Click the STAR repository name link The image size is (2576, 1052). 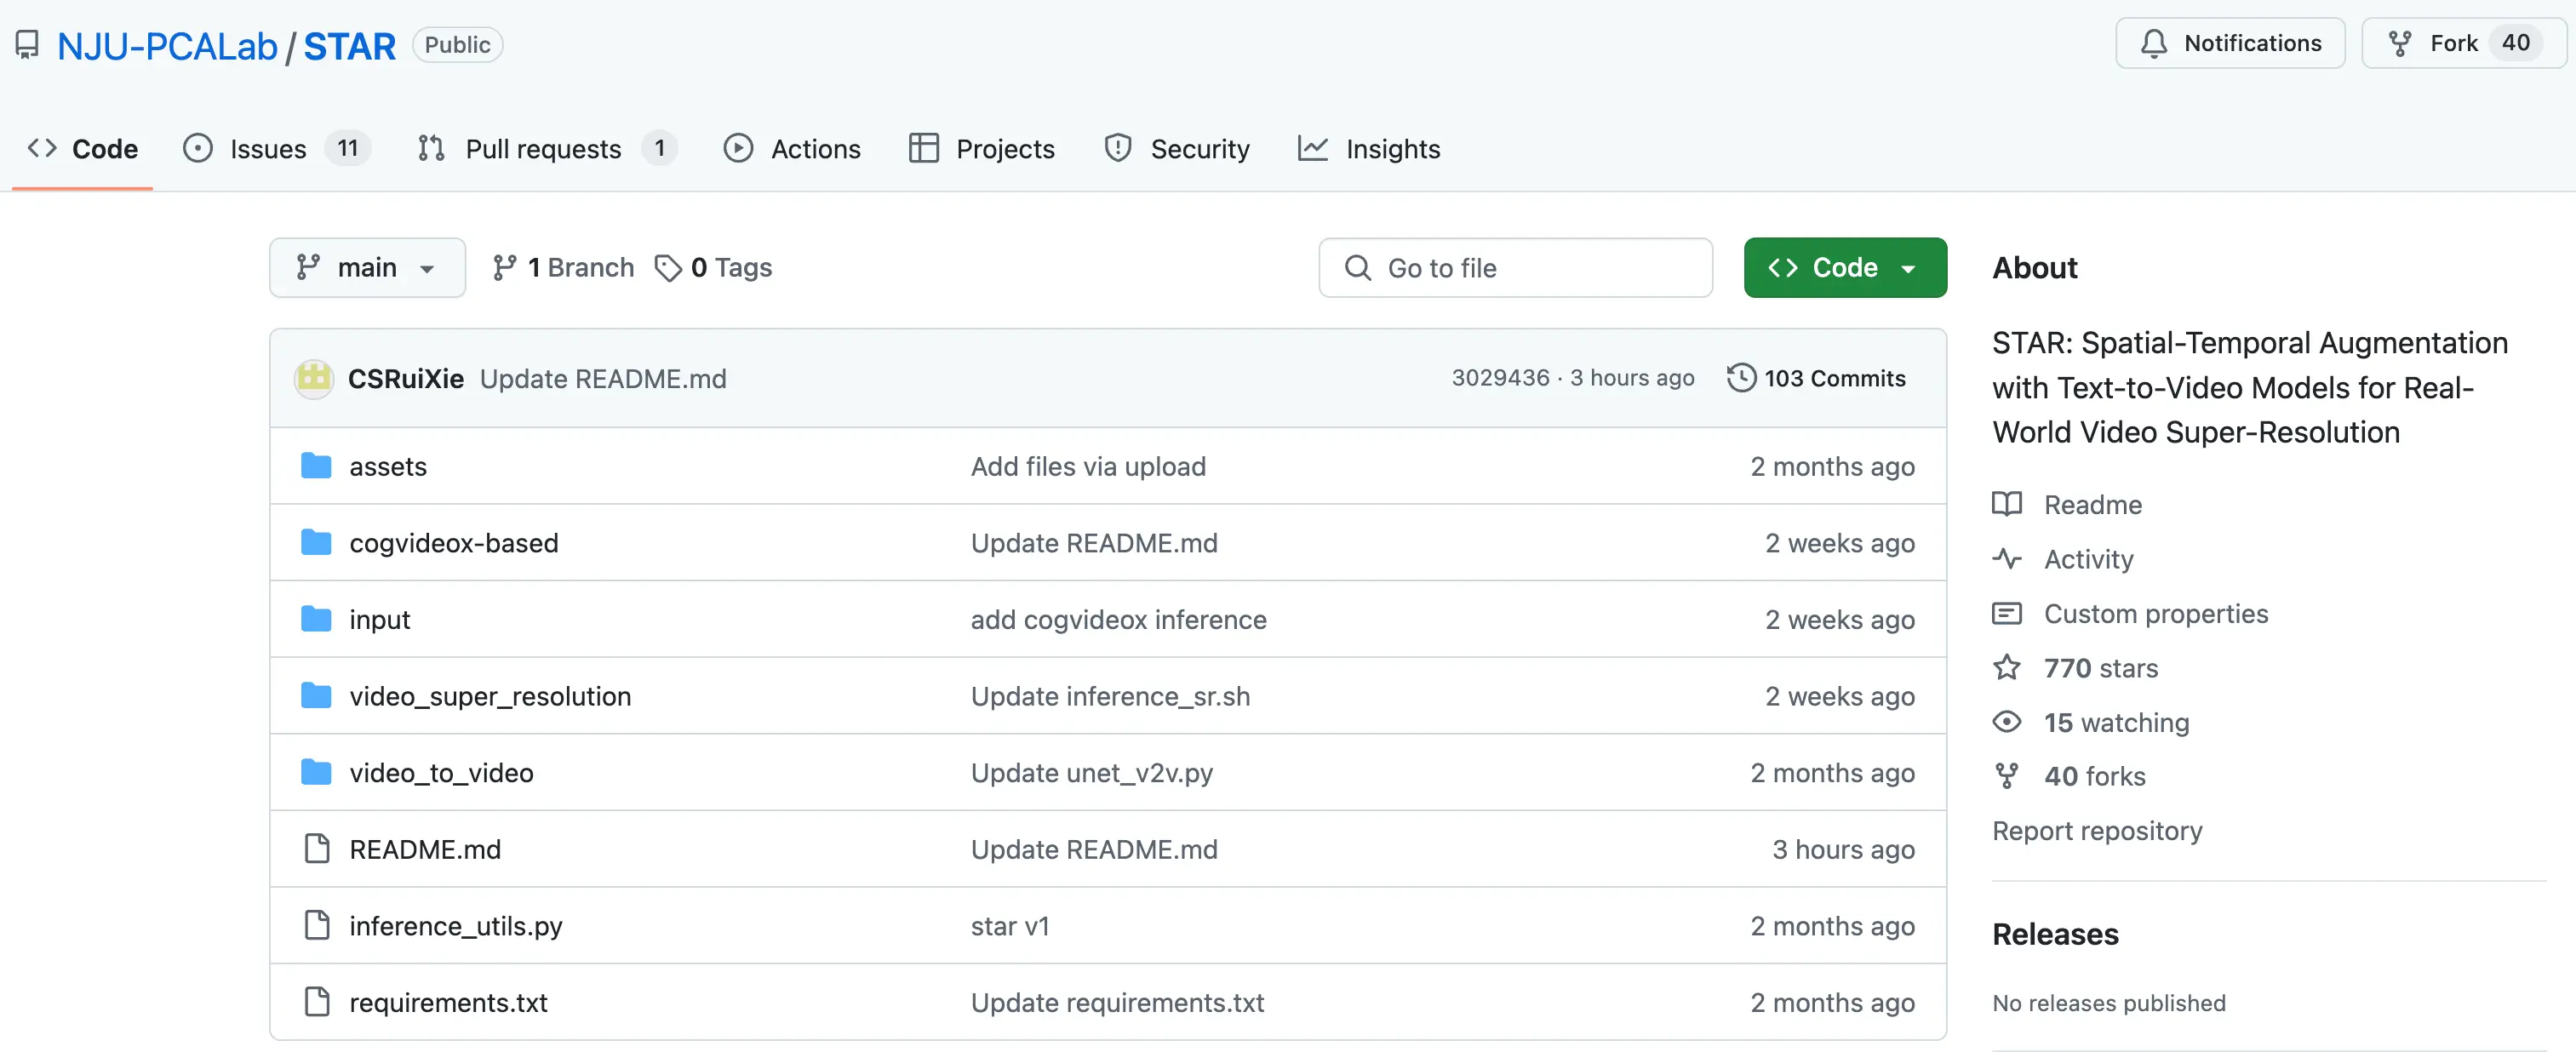349,46
